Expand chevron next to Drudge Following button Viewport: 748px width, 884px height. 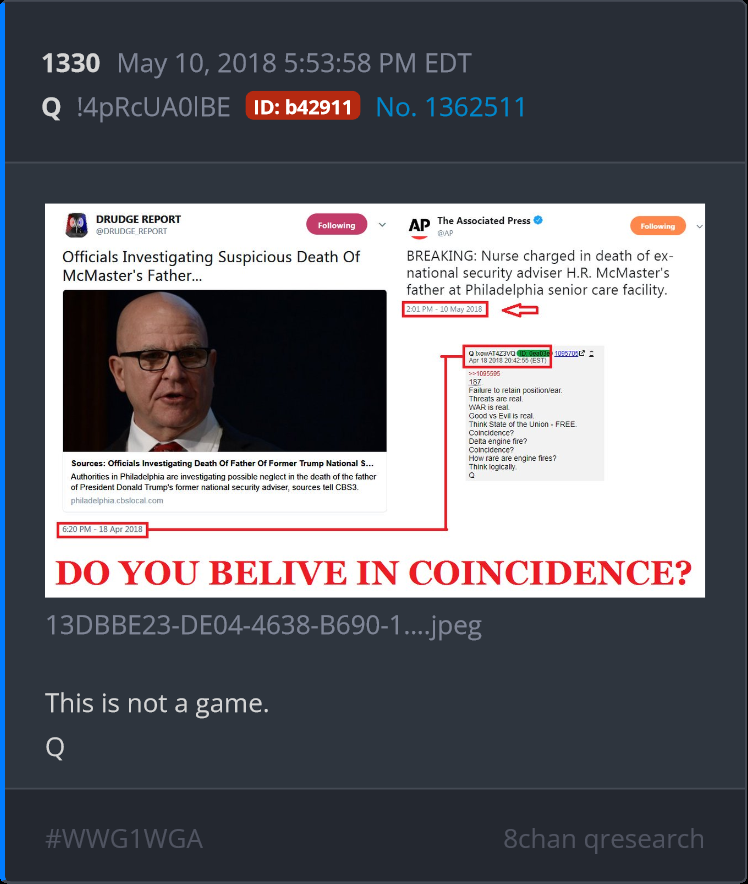(x=382, y=225)
